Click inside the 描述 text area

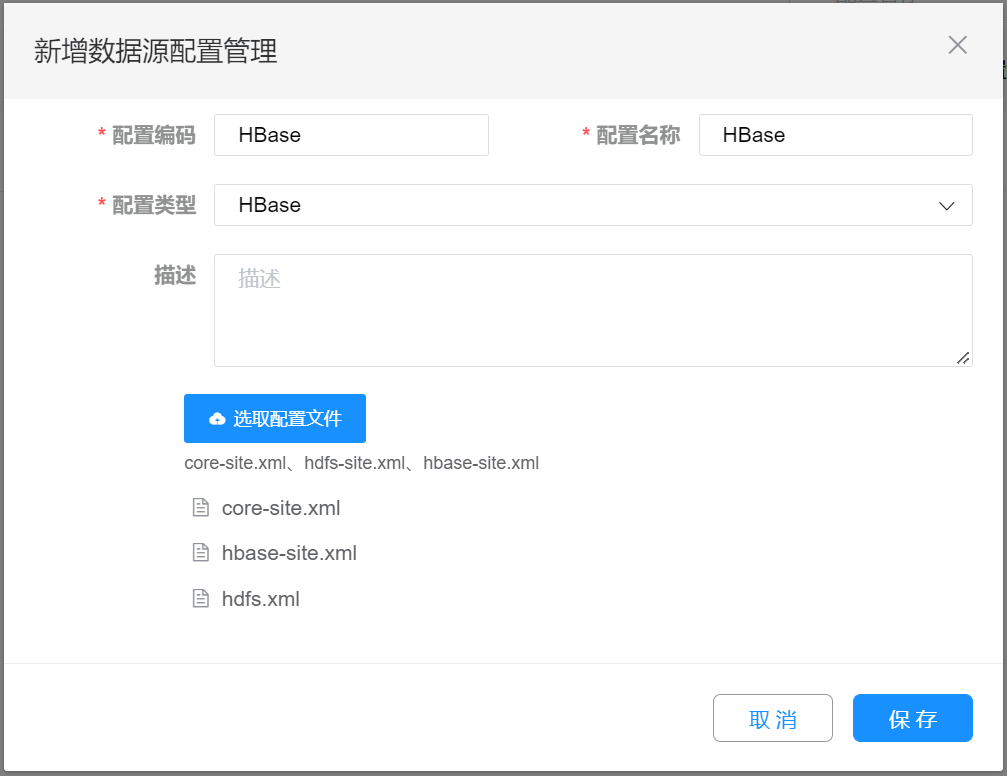[x=592, y=310]
